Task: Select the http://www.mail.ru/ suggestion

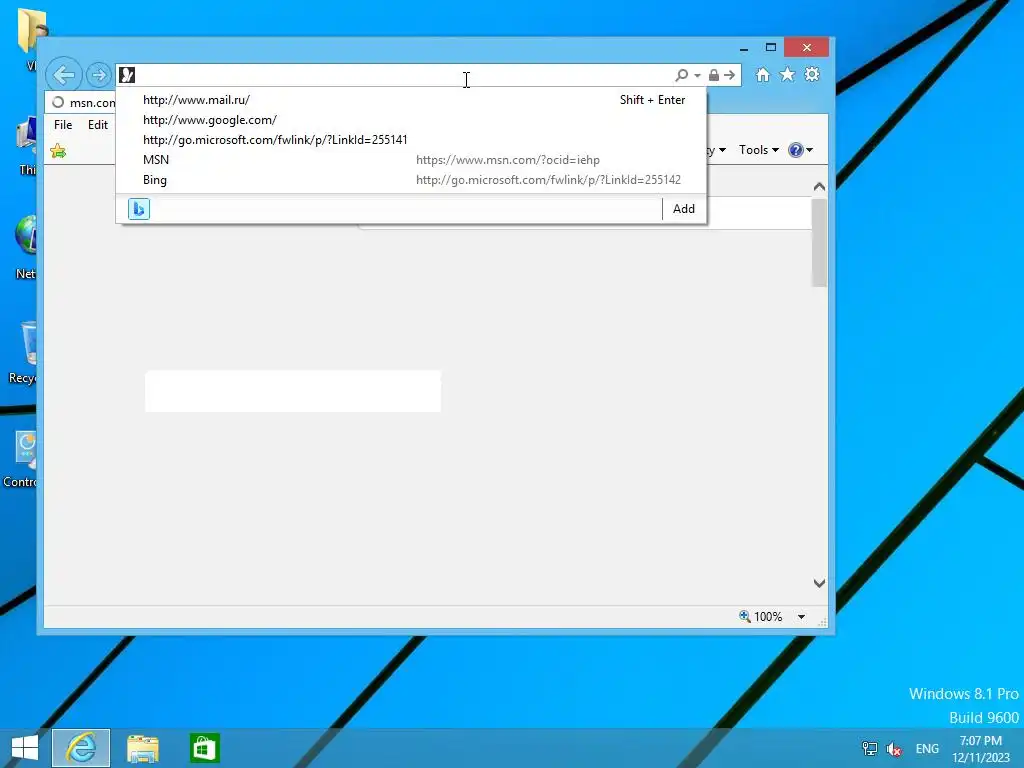Action: 411,100
